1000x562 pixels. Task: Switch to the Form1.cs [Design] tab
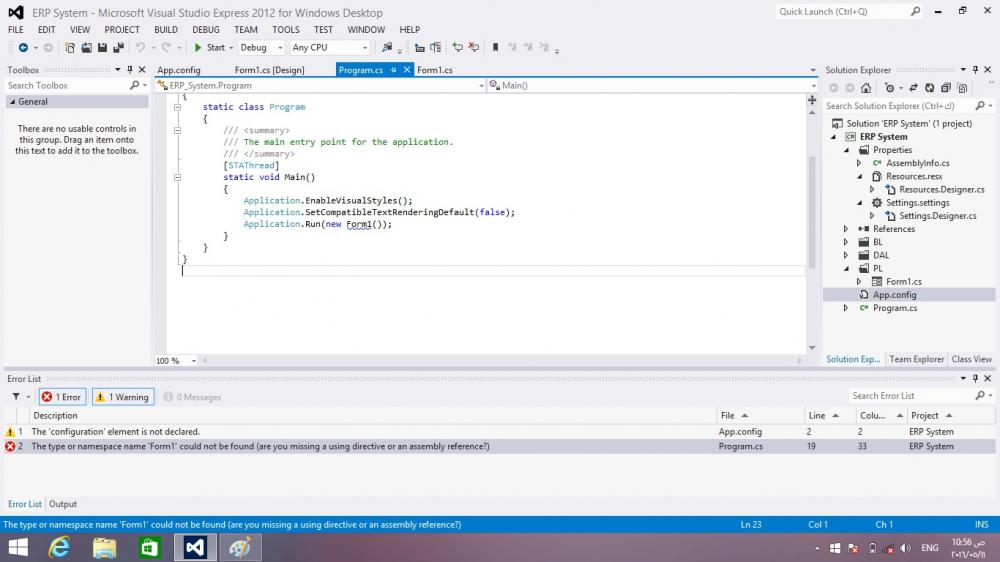pos(269,70)
